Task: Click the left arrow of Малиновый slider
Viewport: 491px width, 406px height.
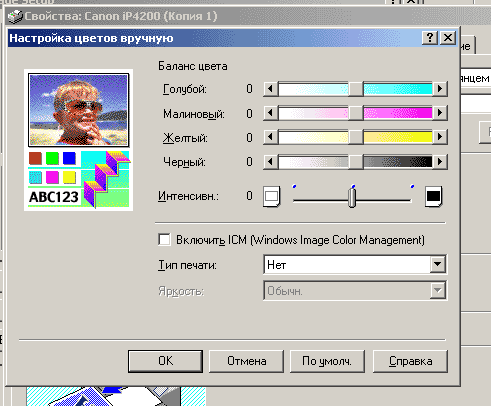Action: click(270, 113)
